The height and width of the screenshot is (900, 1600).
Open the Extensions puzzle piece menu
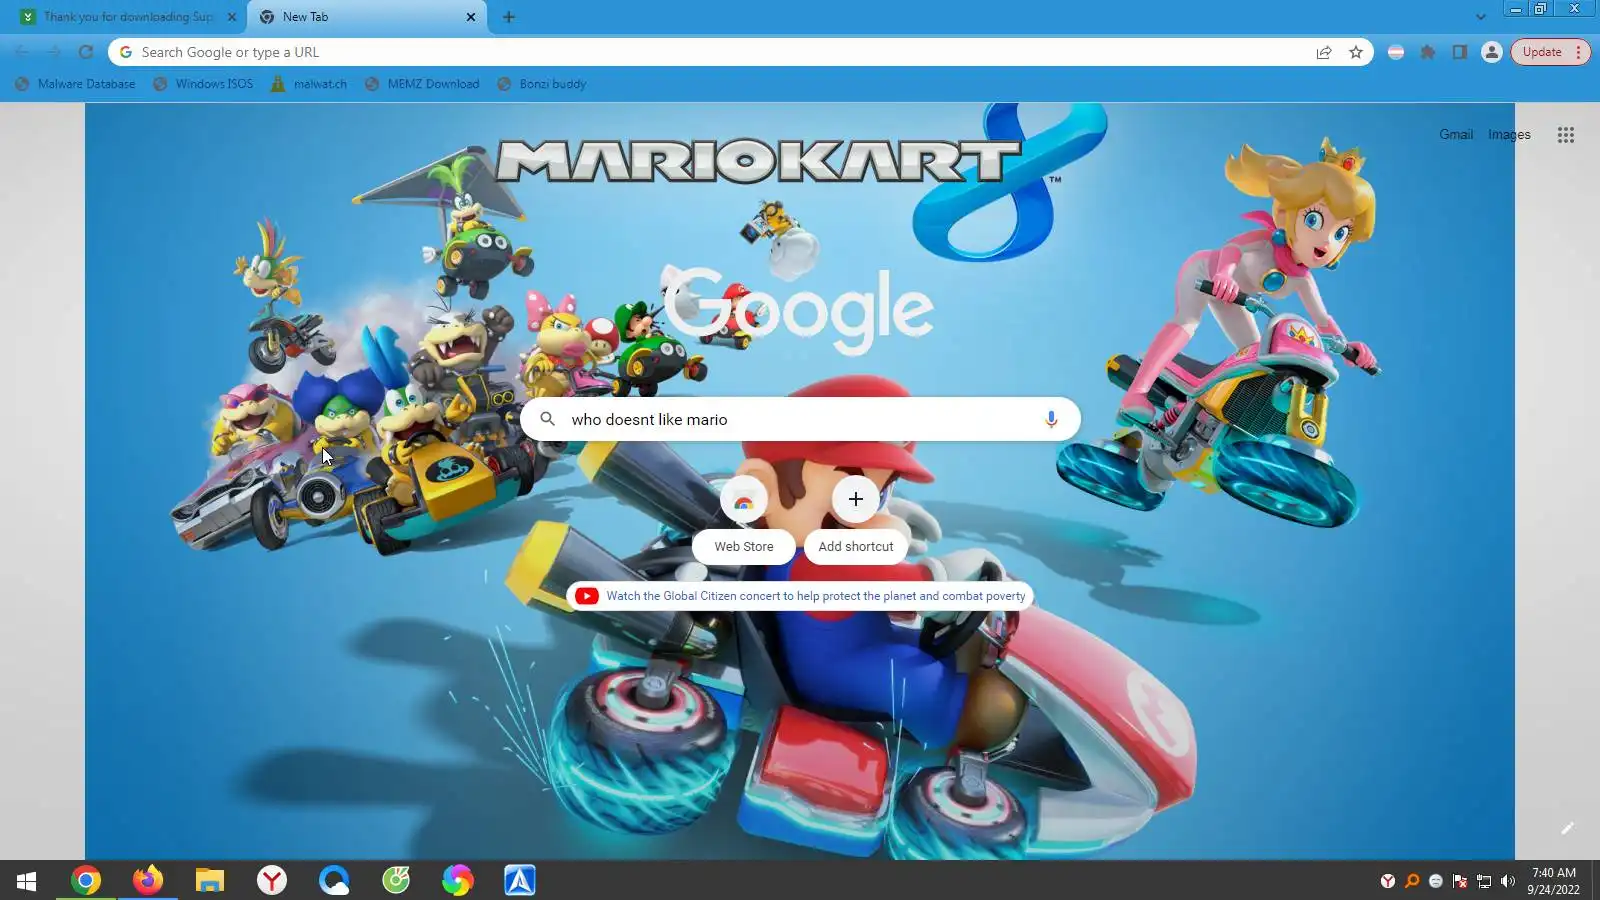click(x=1428, y=52)
